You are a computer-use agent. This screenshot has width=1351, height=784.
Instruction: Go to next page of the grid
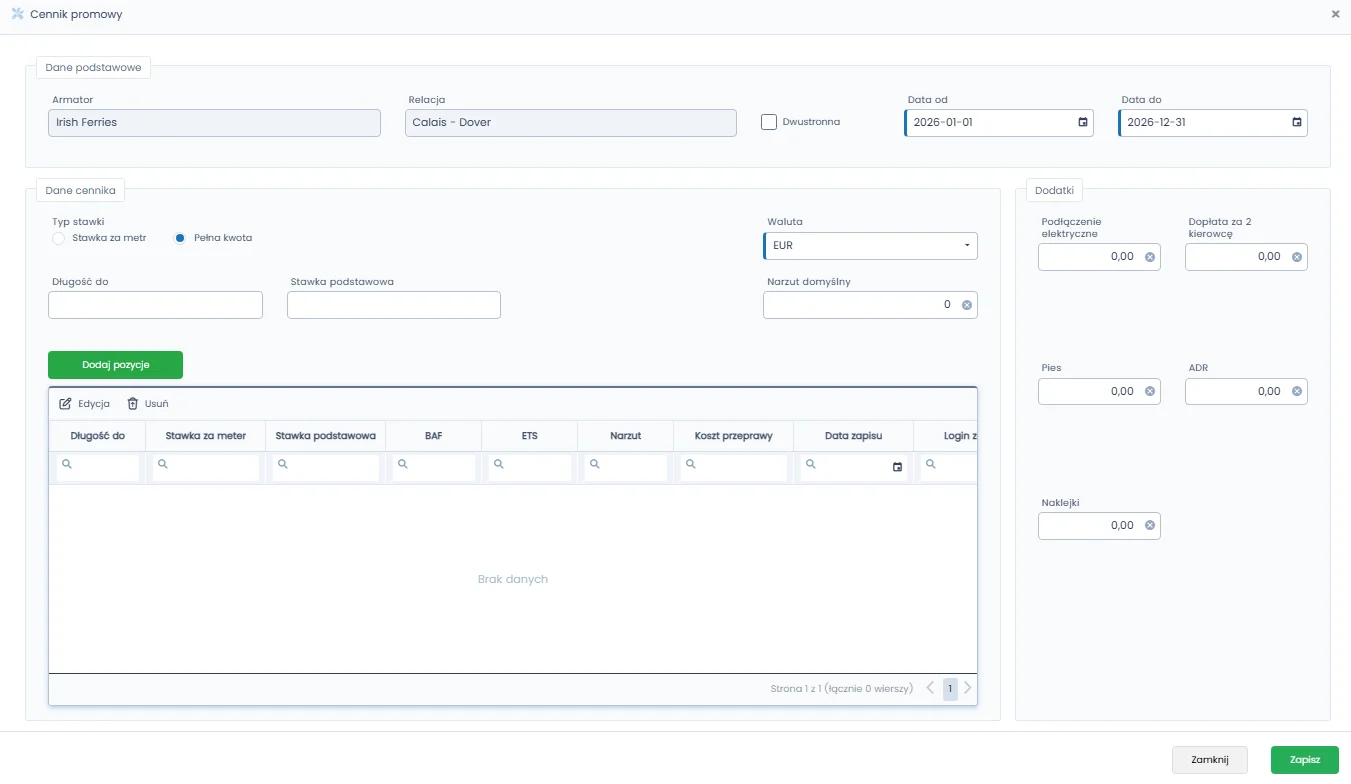tap(967, 688)
